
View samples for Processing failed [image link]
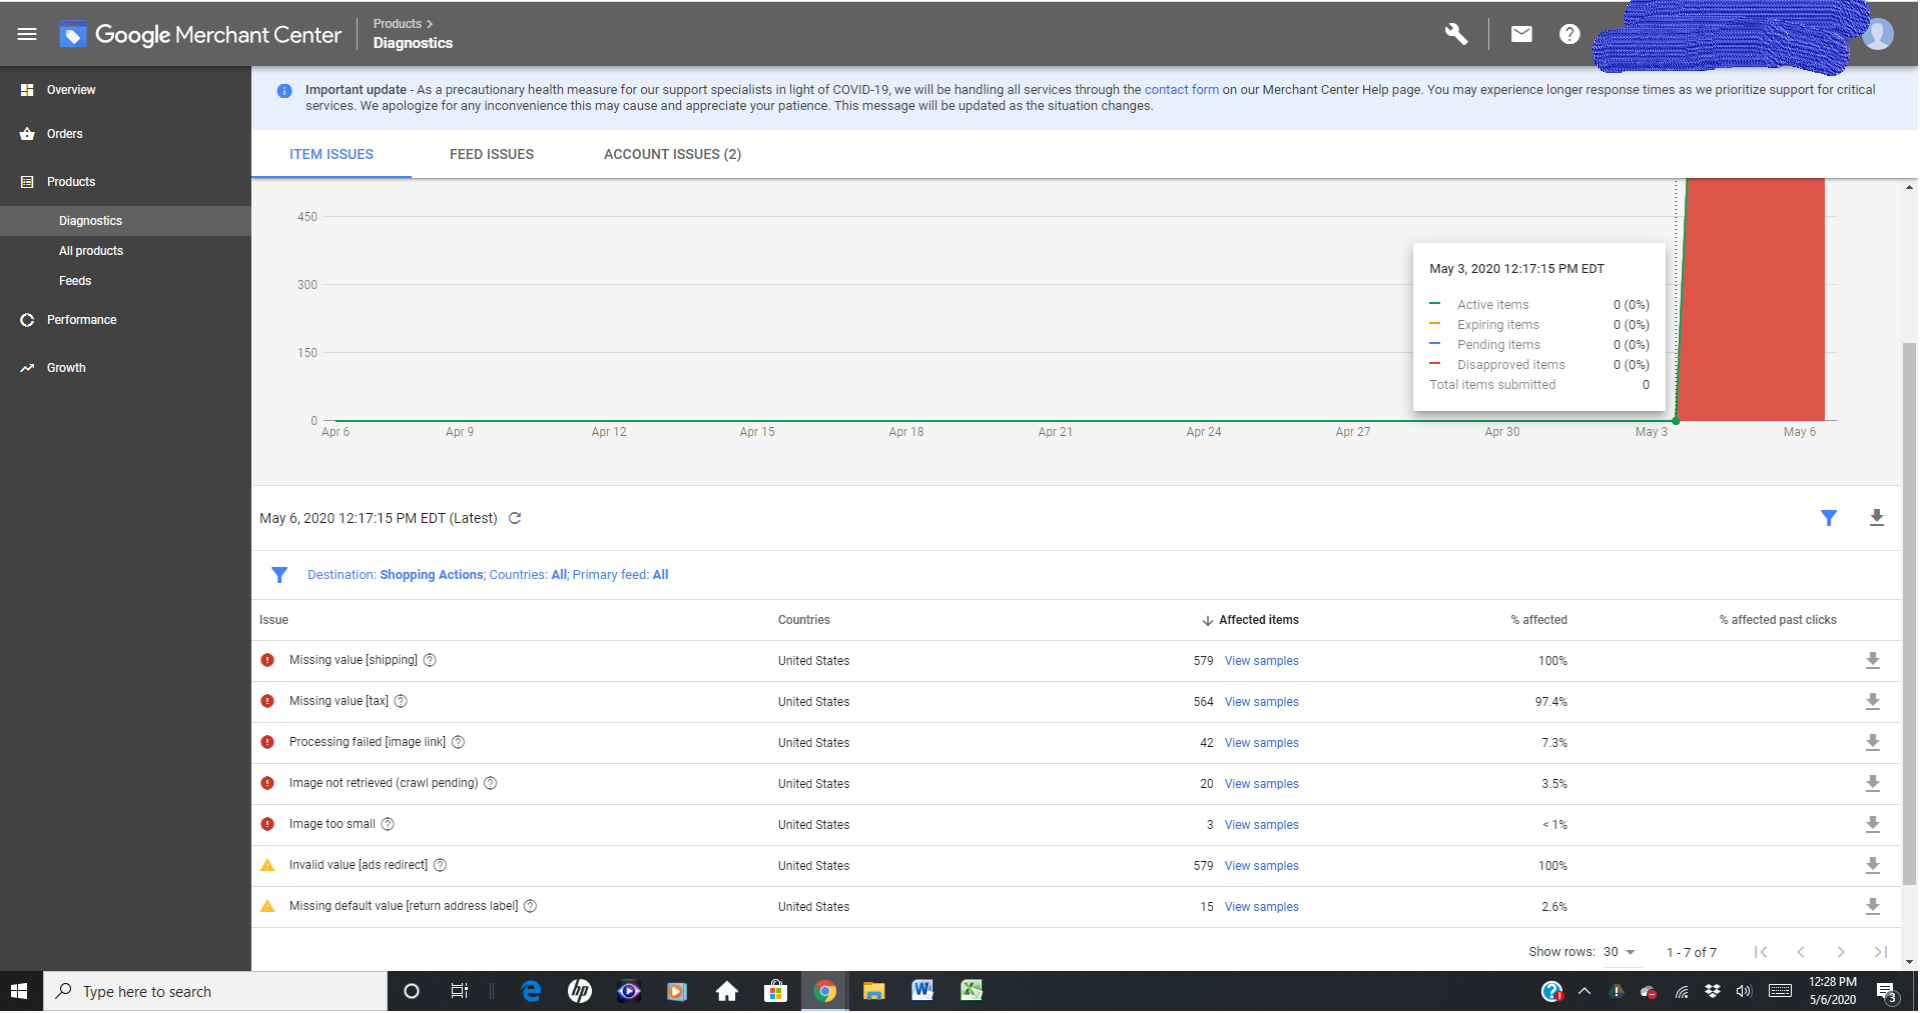[x=1261, y=743]
